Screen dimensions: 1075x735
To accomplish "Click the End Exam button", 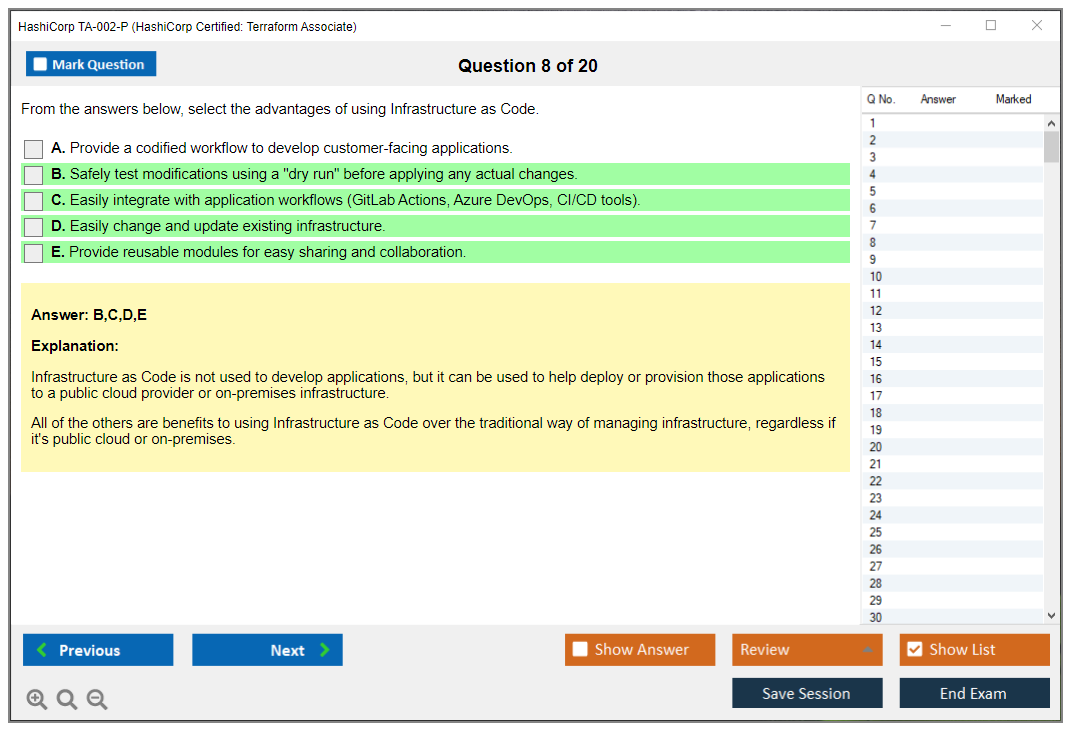I will click(974, 693).
